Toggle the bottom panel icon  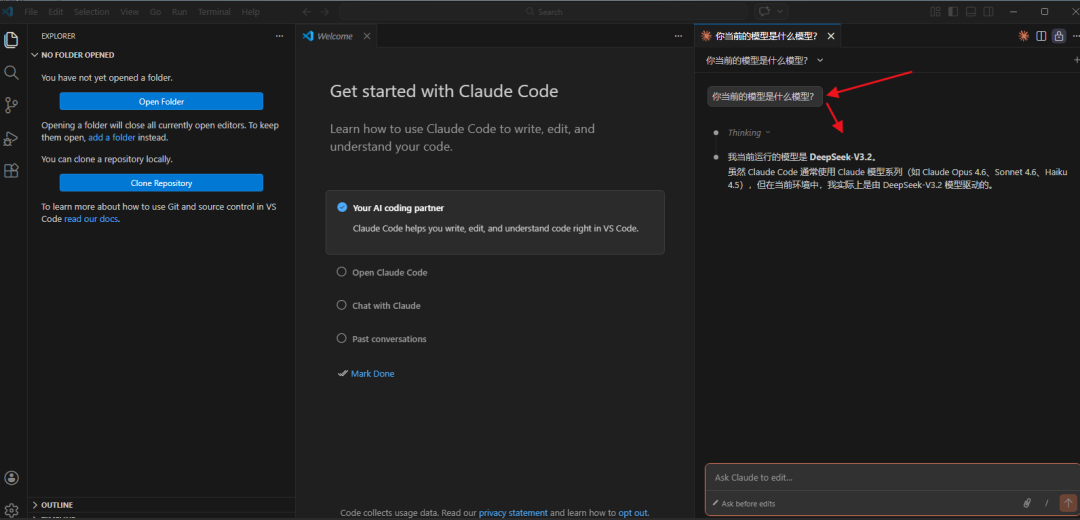click(970, 12)
